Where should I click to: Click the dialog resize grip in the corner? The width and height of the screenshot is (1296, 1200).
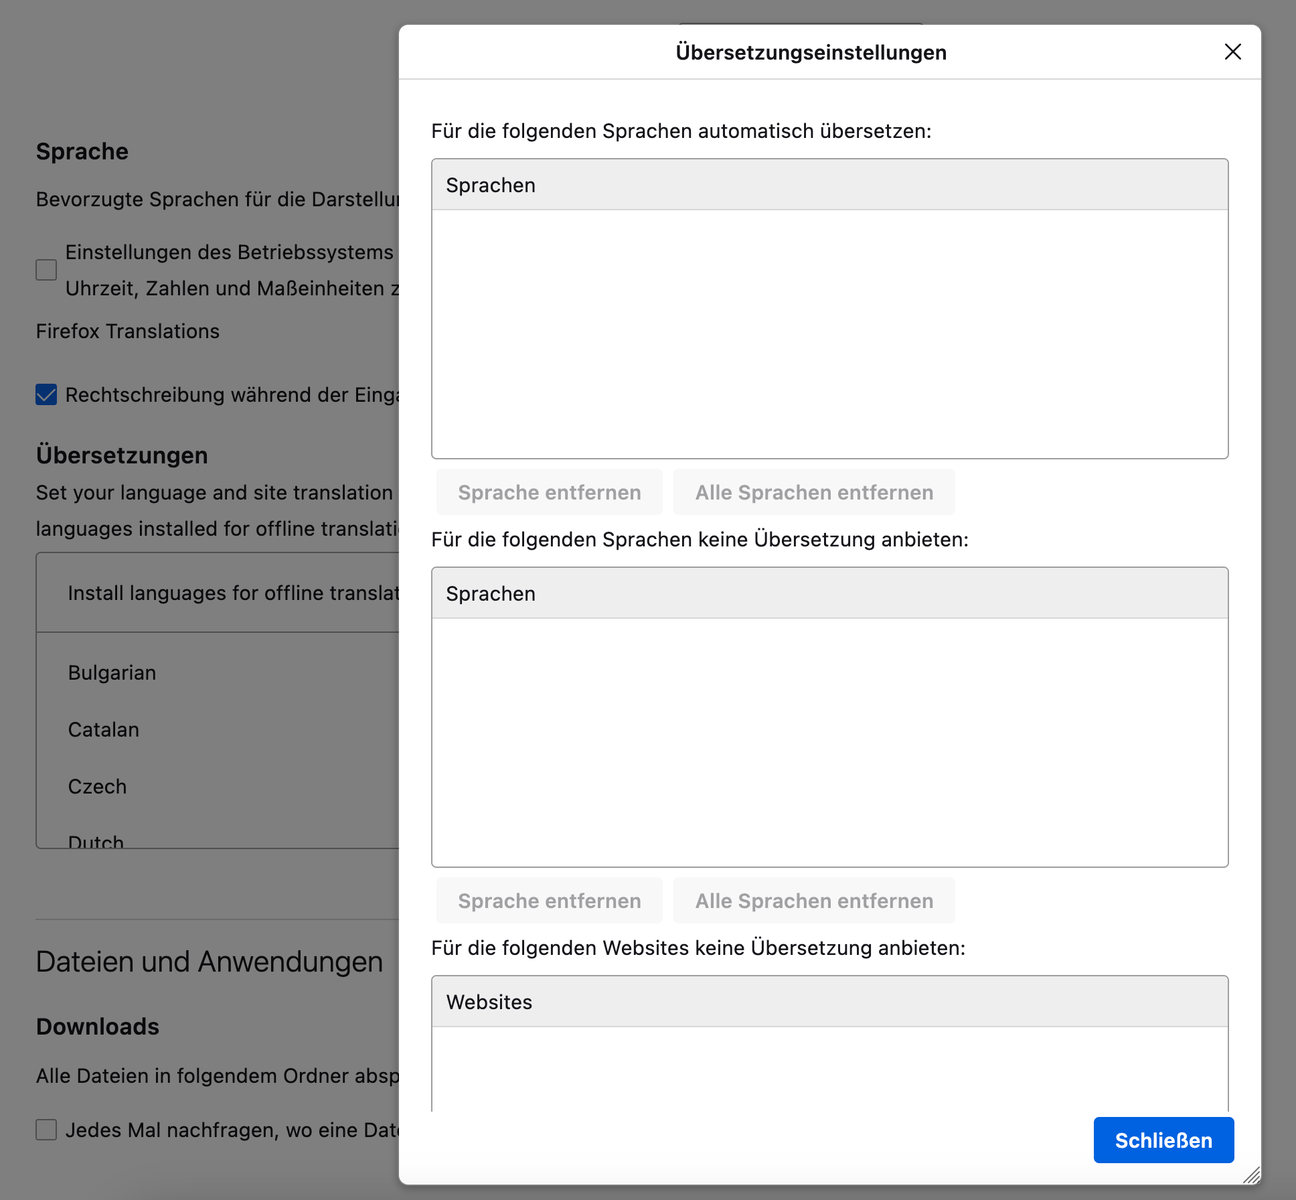coord(1251,1175)
